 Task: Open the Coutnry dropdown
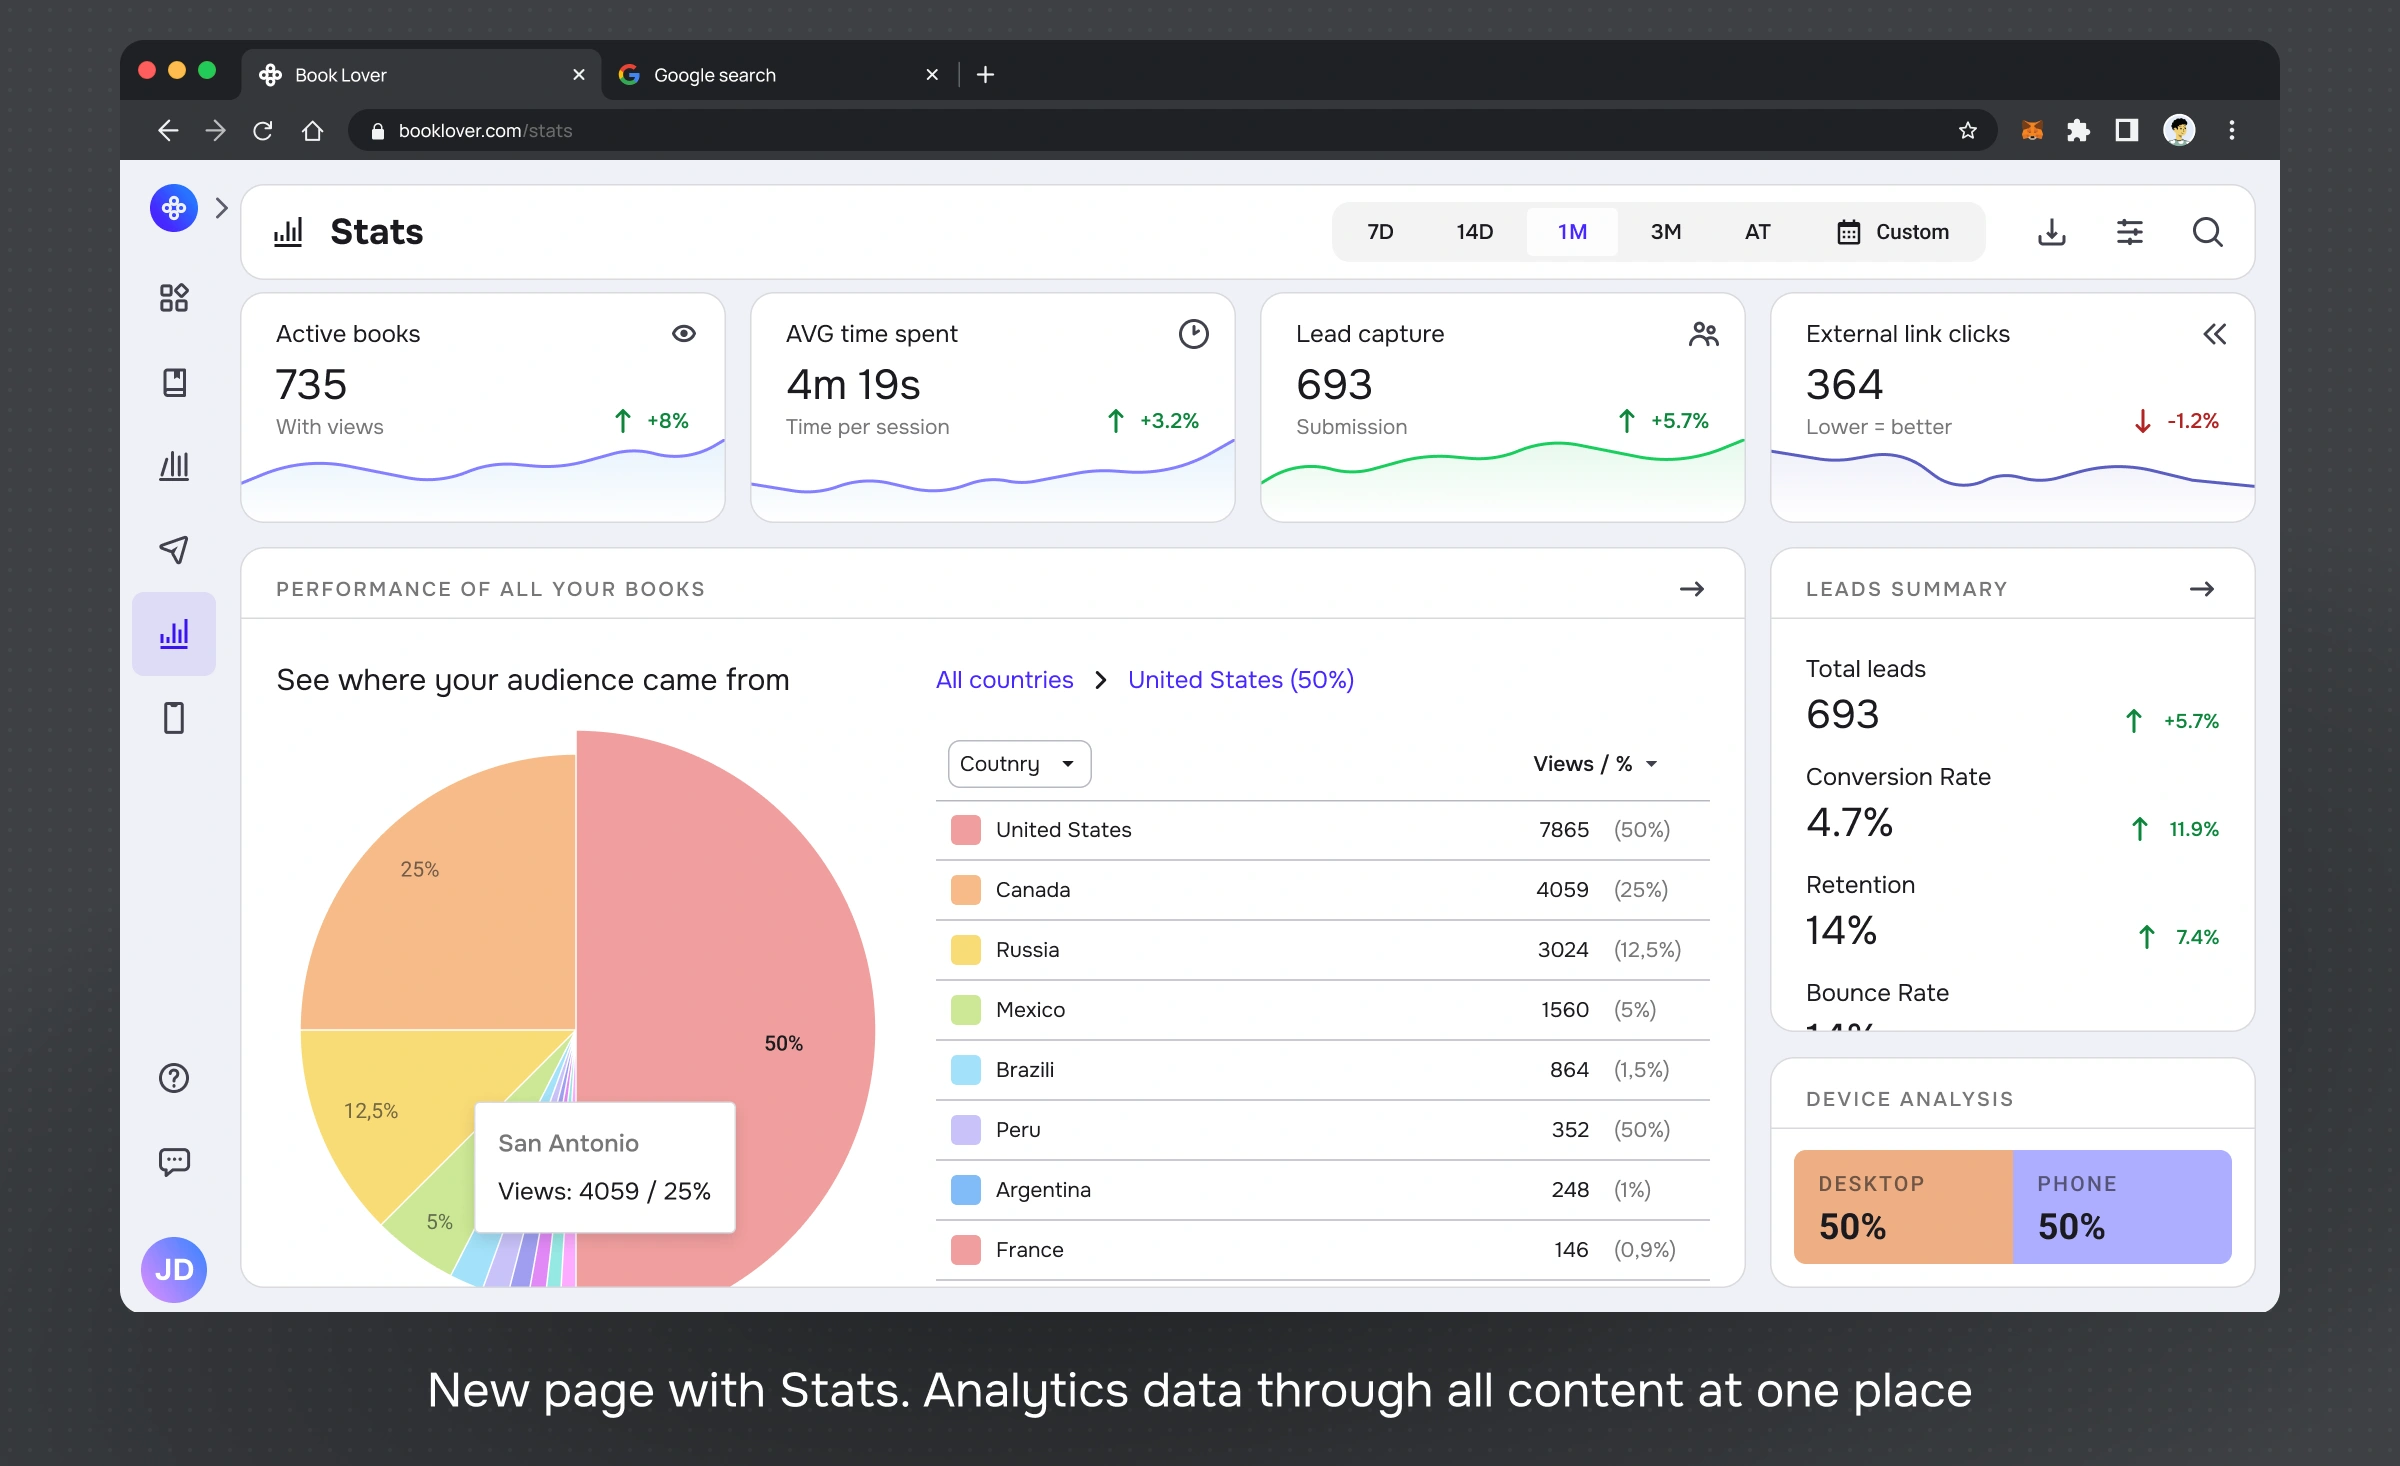click(x=1018, y=764)
